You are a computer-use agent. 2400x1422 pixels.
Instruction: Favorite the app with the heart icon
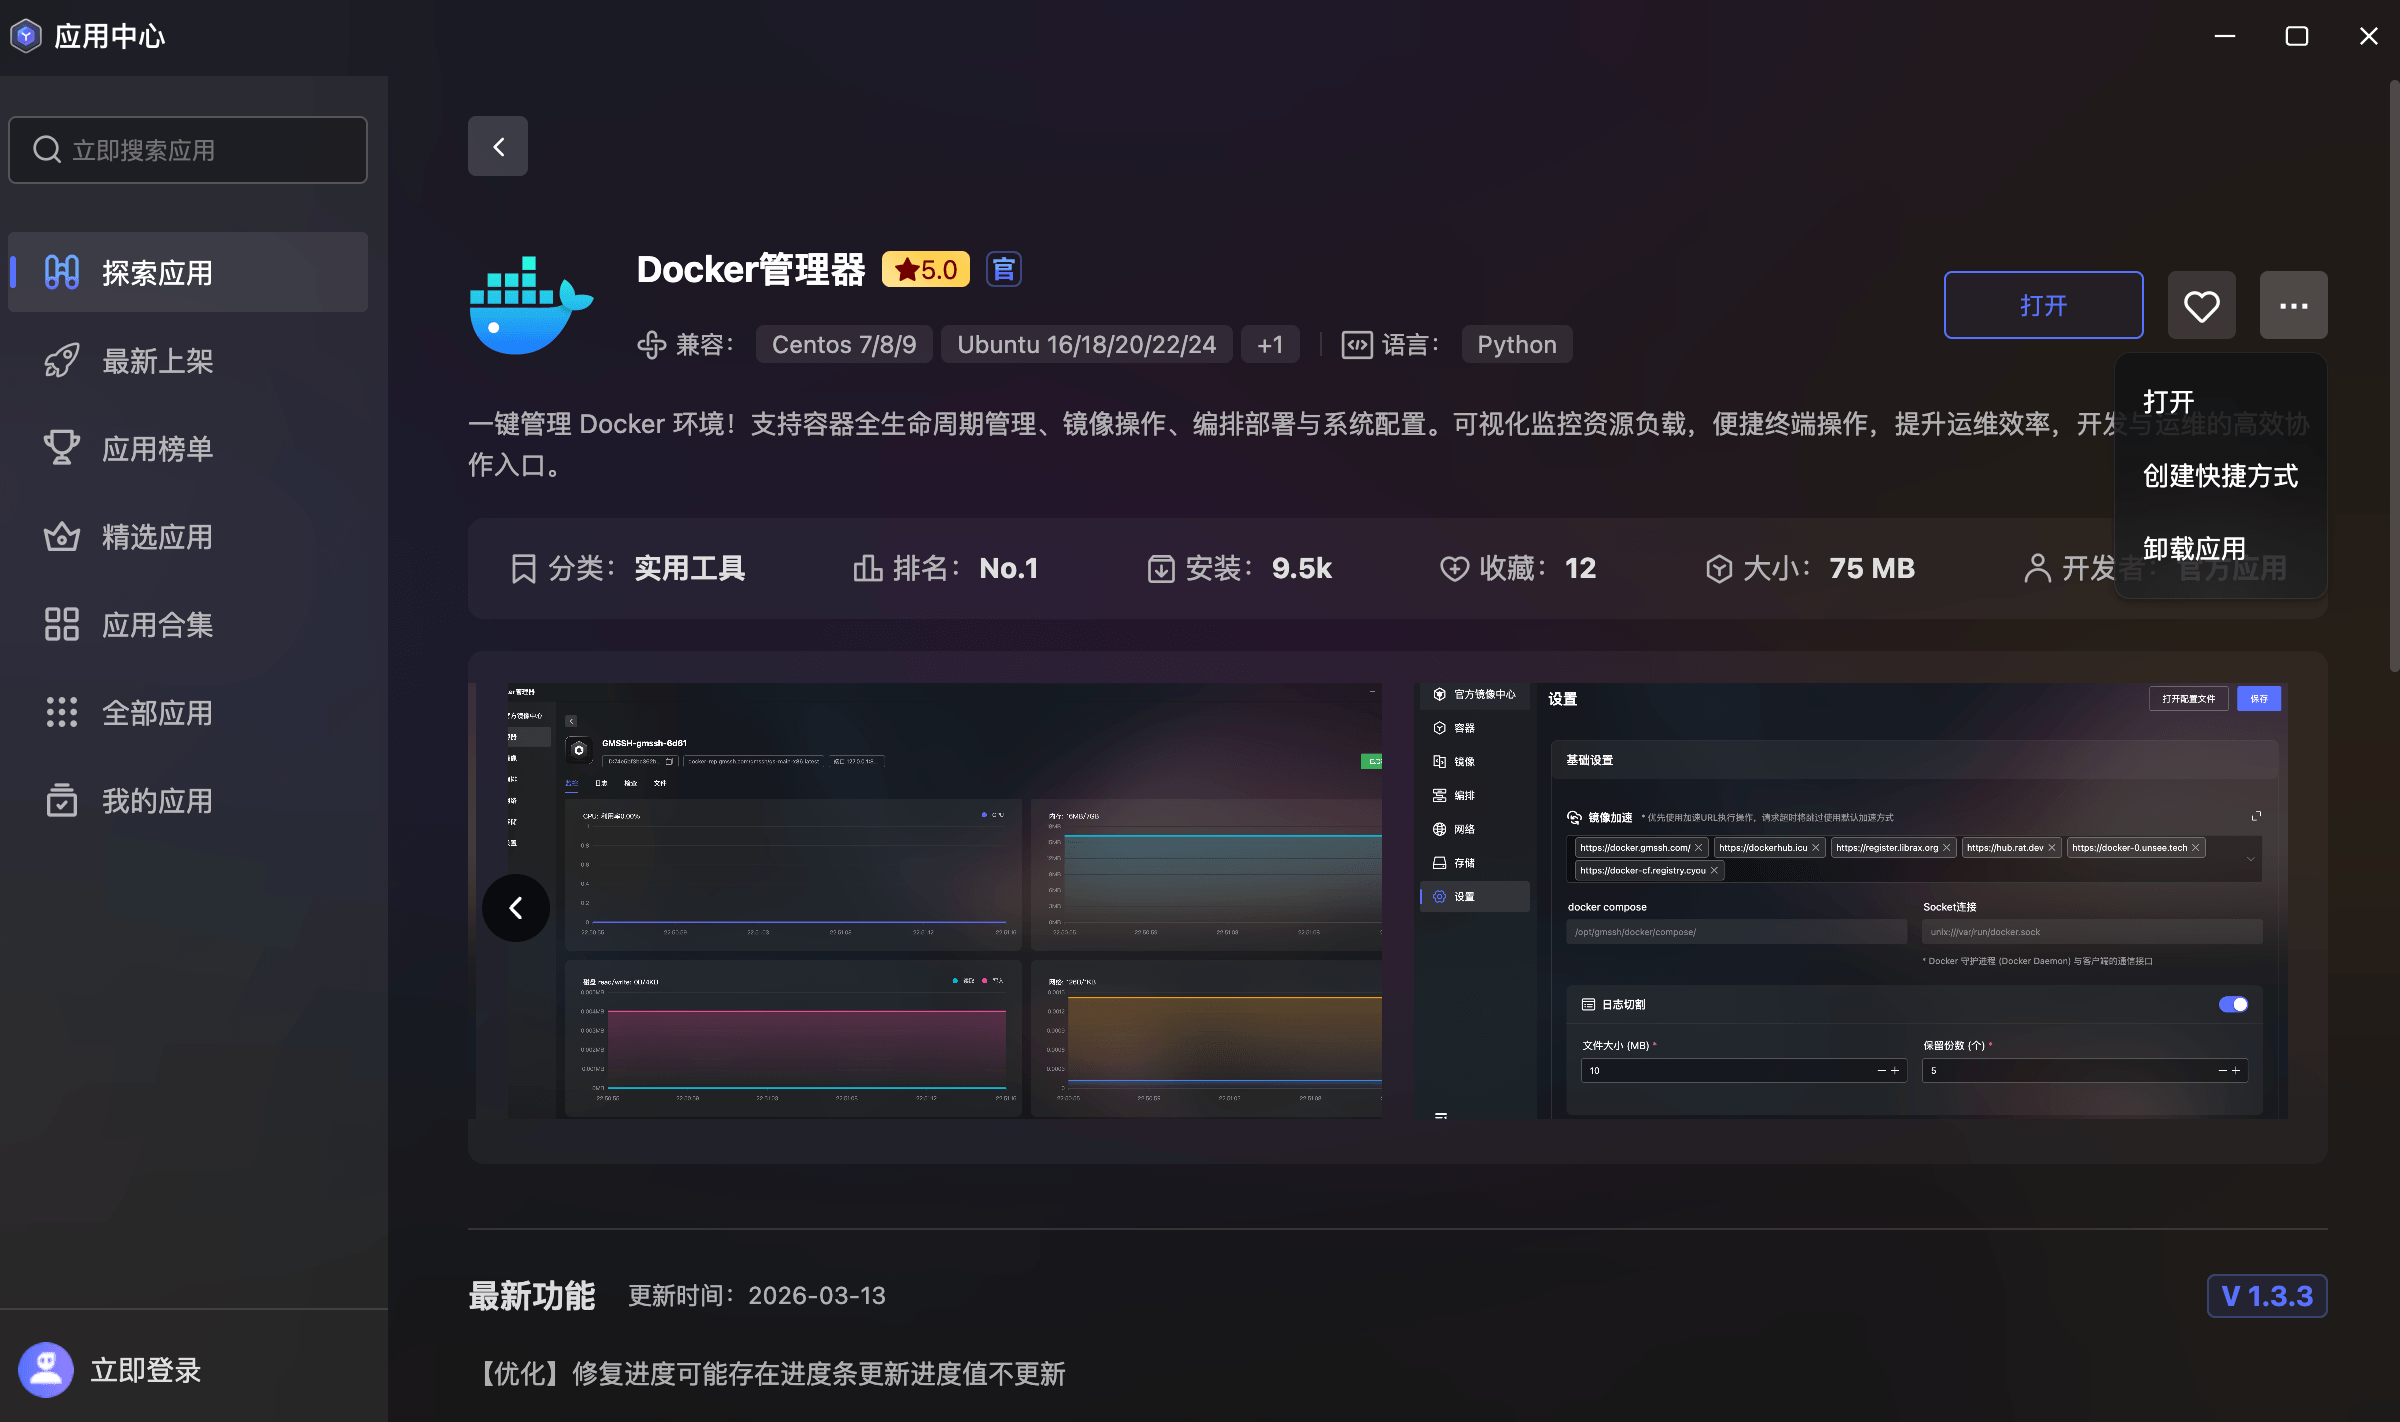(x=2201, y=305)
